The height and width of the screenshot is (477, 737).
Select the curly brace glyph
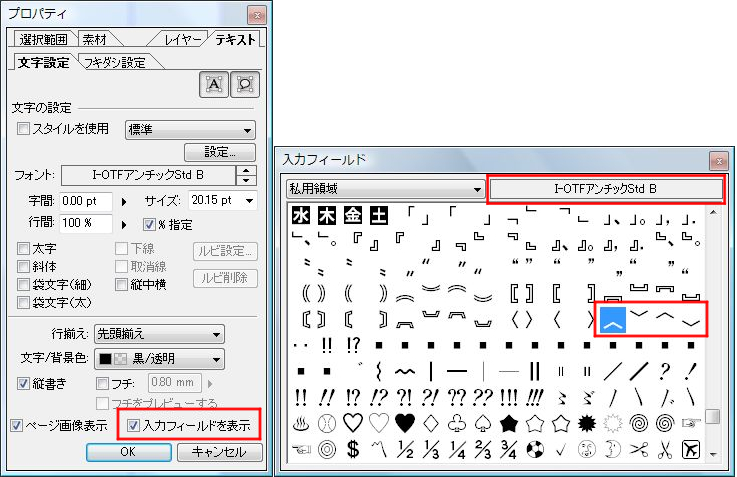(379, 371)
